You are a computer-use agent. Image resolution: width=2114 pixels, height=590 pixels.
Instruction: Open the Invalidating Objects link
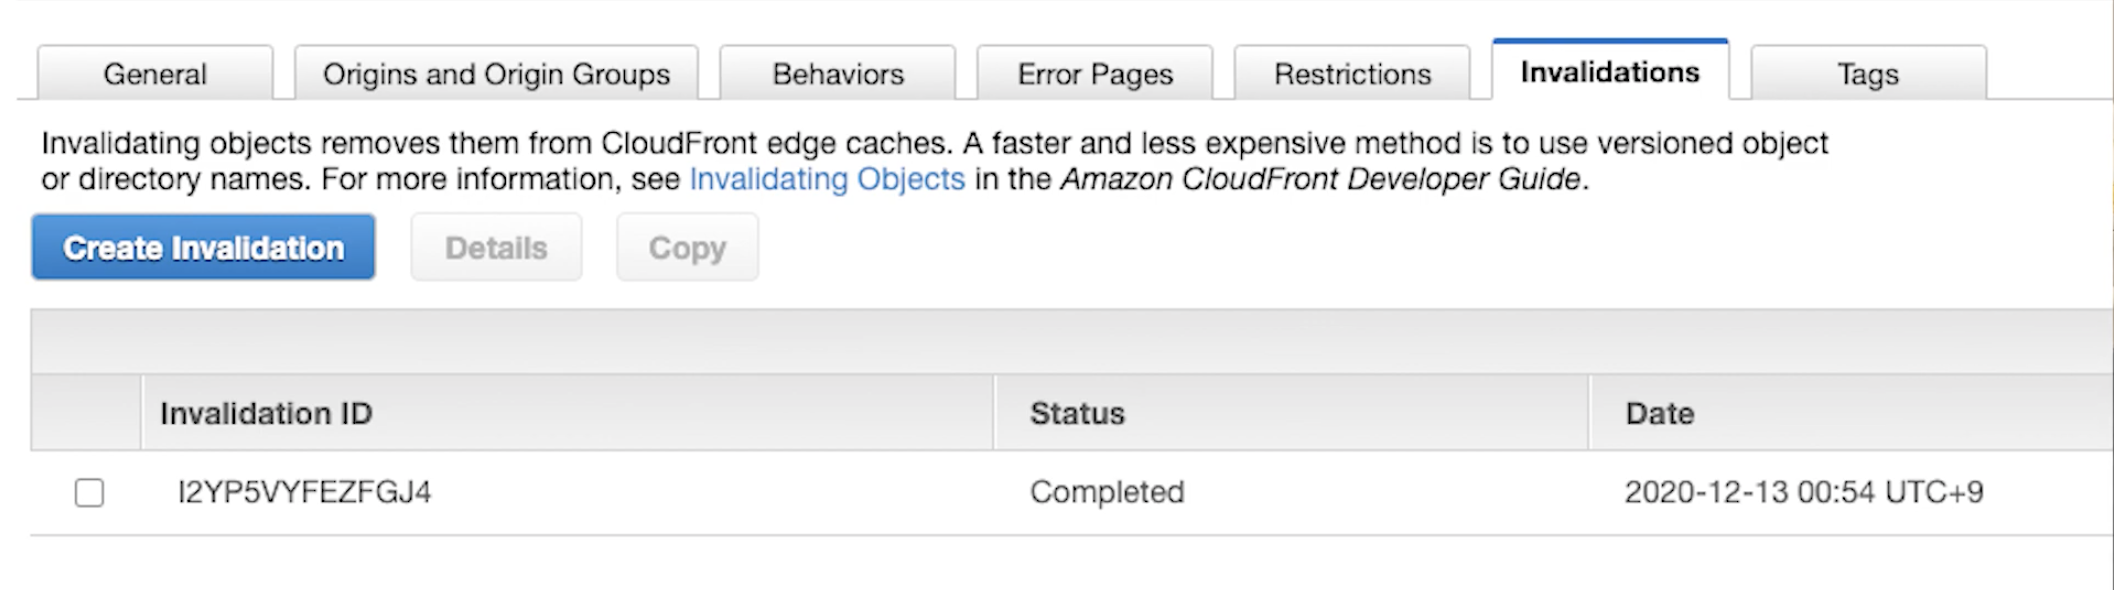[827, 179]
